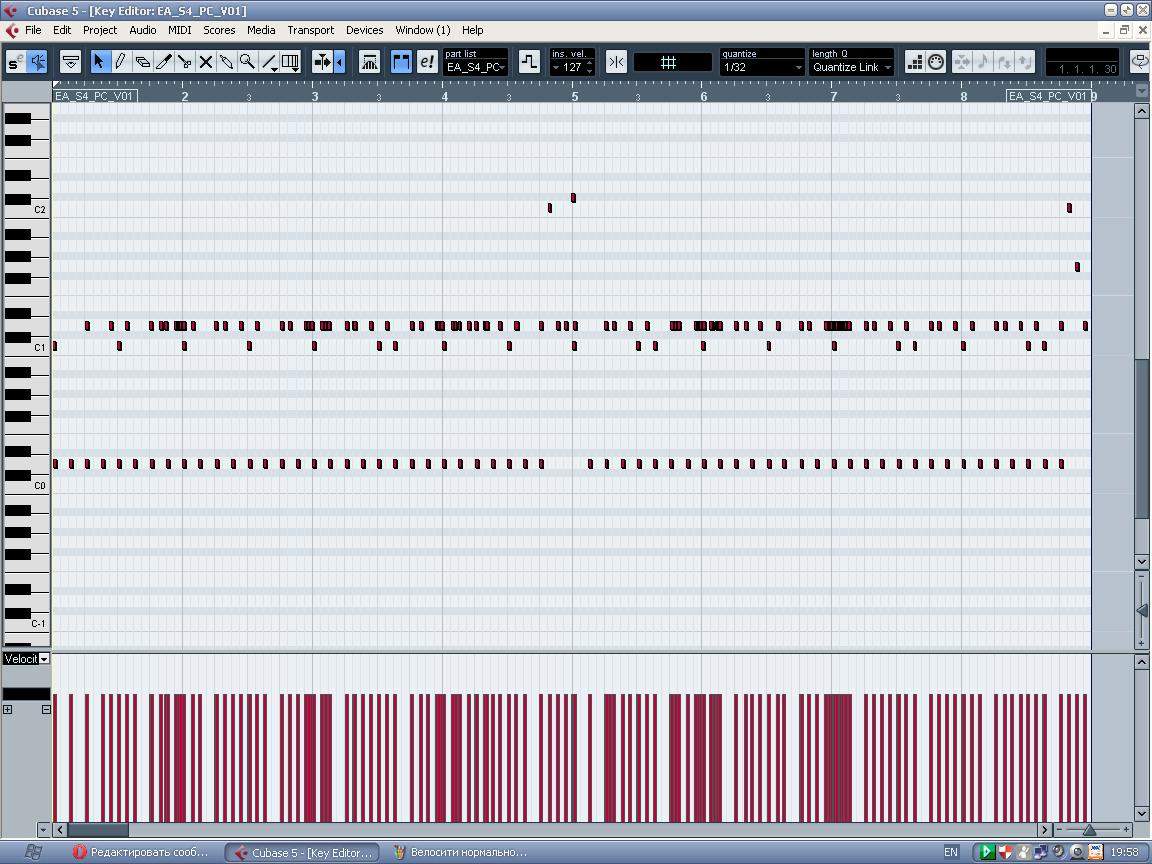Open the Quantize Link length dropdown
Screen dimensions: 1152x864
(x=851, y=67)
